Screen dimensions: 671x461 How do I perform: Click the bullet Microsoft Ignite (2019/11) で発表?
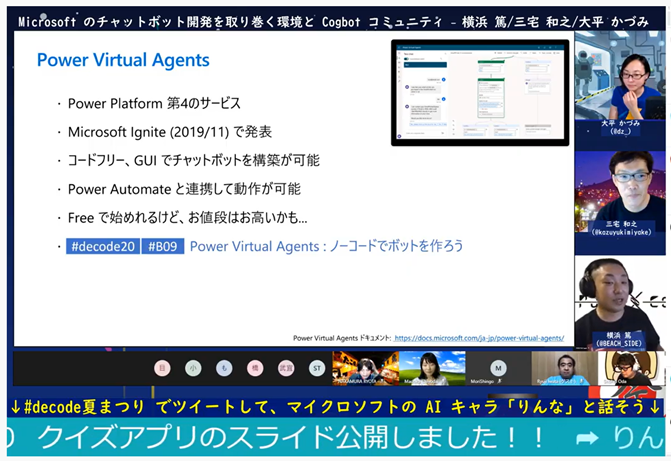(x=170, y=132)
